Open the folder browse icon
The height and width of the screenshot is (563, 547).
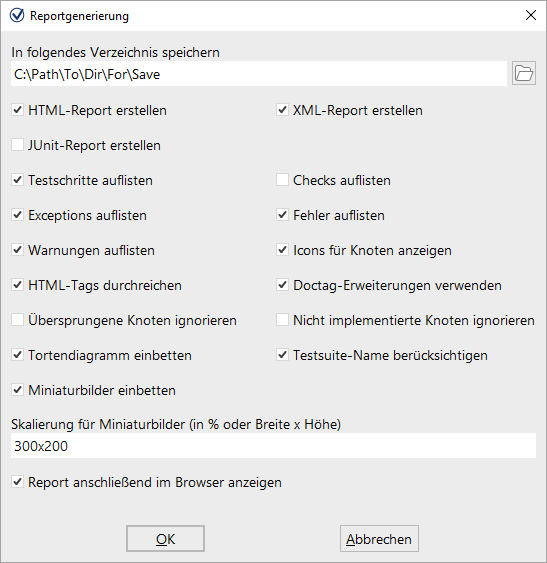coord(524,73)
